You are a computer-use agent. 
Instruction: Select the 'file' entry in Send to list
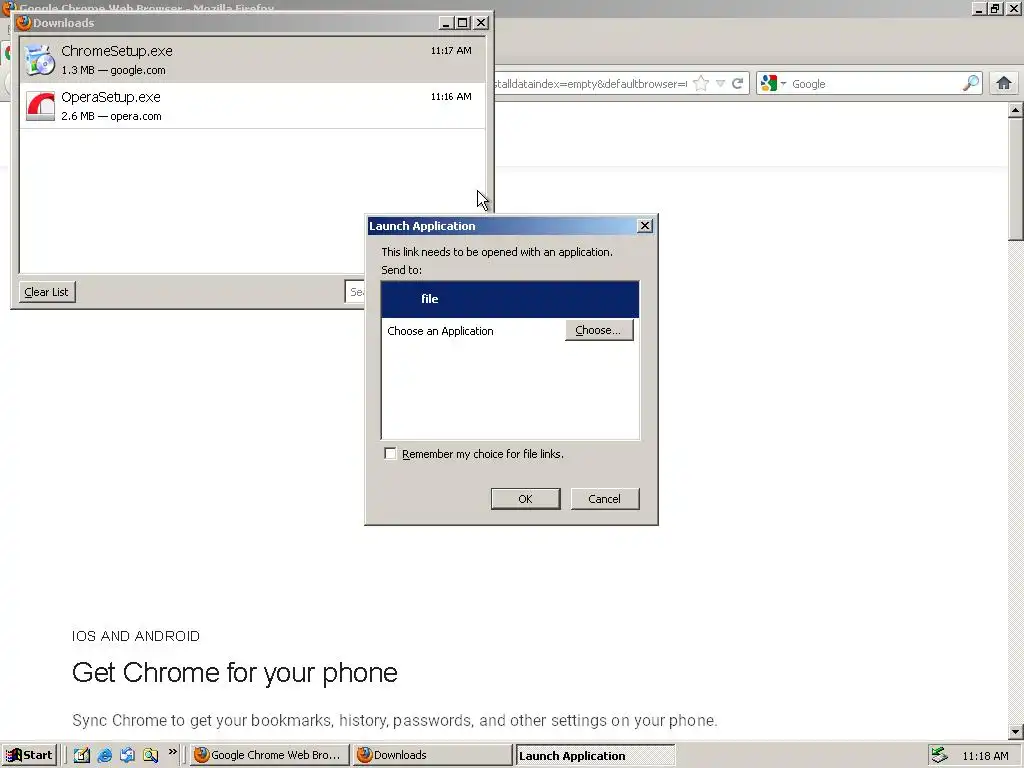pos(510,299)
